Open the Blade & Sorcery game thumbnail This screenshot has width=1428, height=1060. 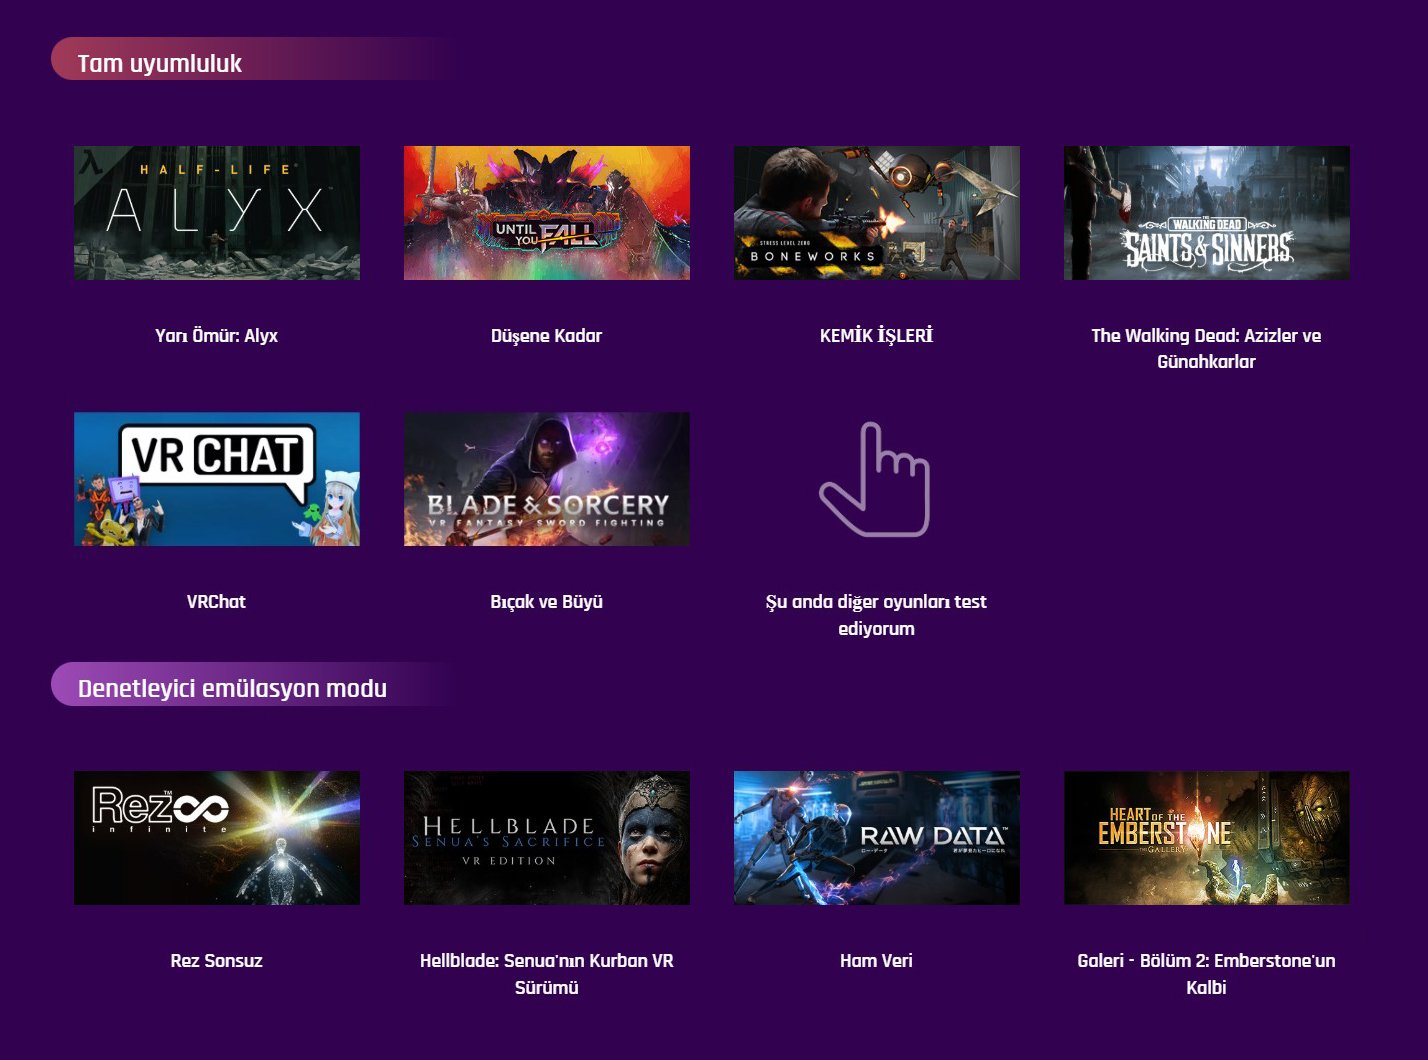547,479
